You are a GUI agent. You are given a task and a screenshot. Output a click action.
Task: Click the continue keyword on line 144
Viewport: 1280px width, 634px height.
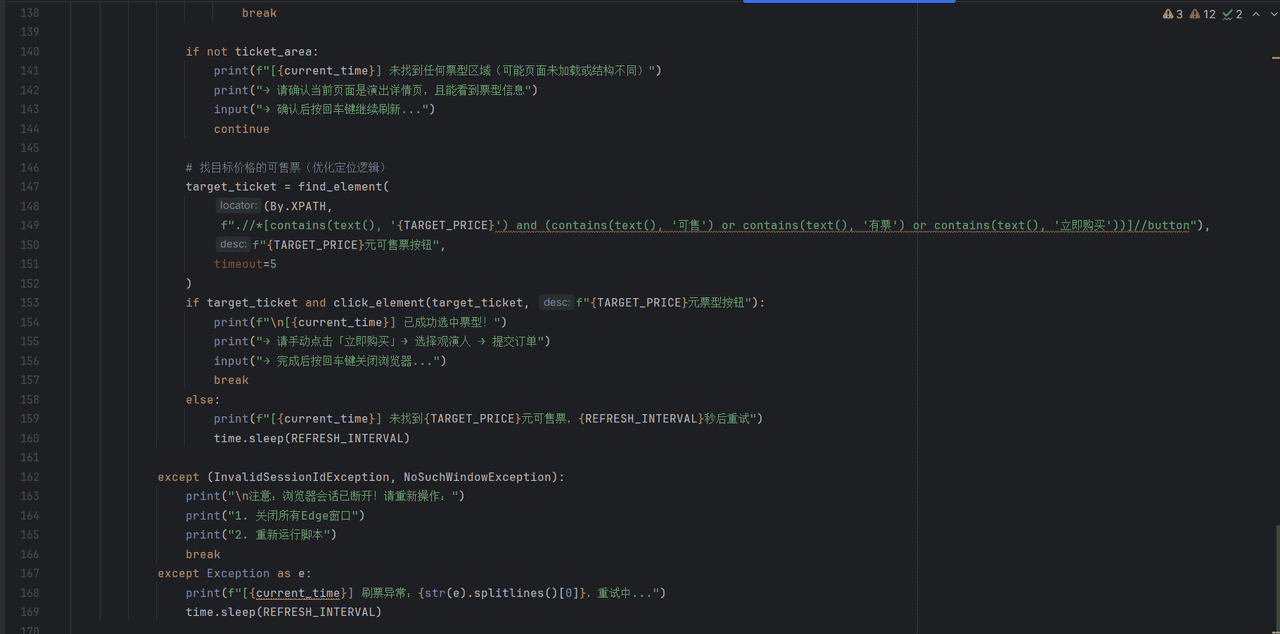[x=241, y=129]
